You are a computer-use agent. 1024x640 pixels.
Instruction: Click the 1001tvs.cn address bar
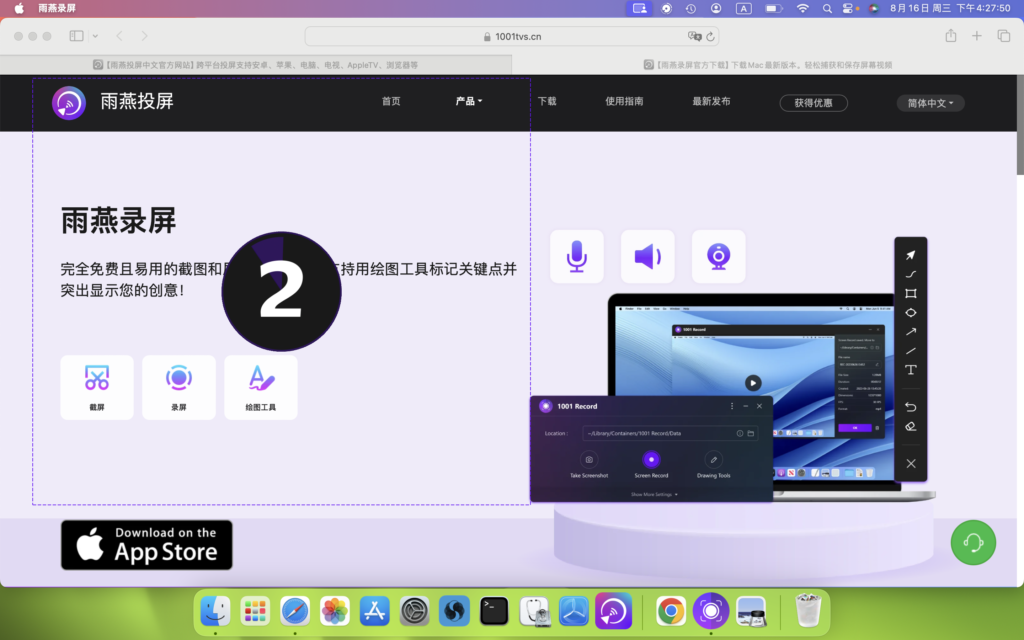pyautogui.click(x=512, y=36)
